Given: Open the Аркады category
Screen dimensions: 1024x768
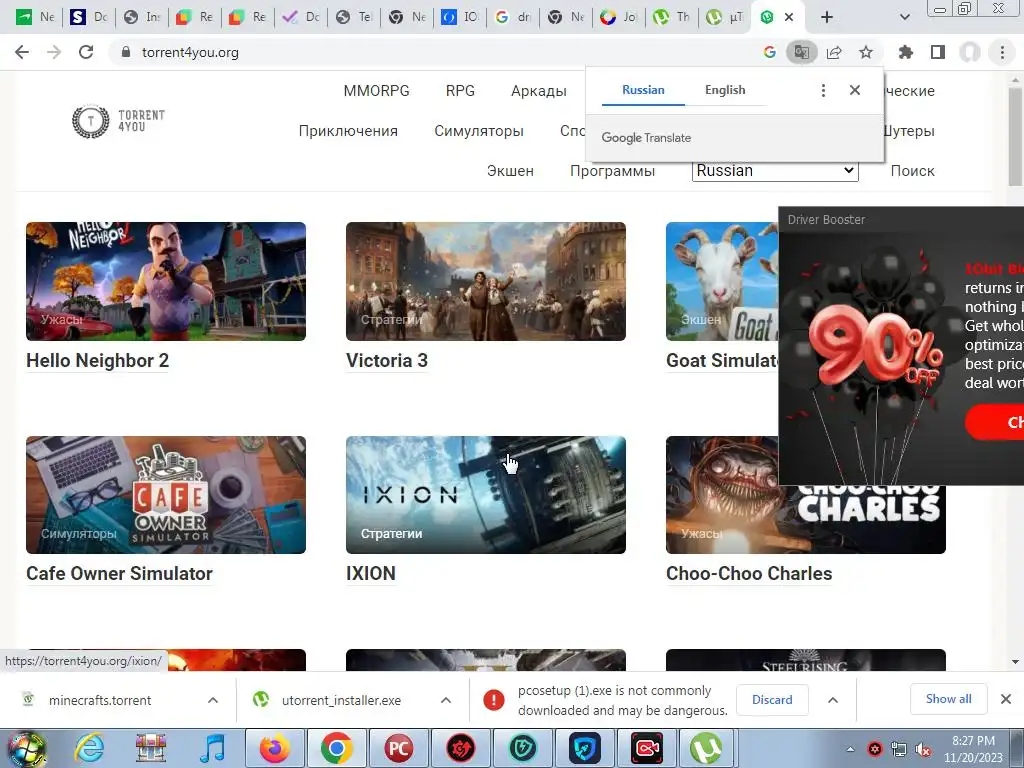Looking at the screenshot, I should 539,91.
